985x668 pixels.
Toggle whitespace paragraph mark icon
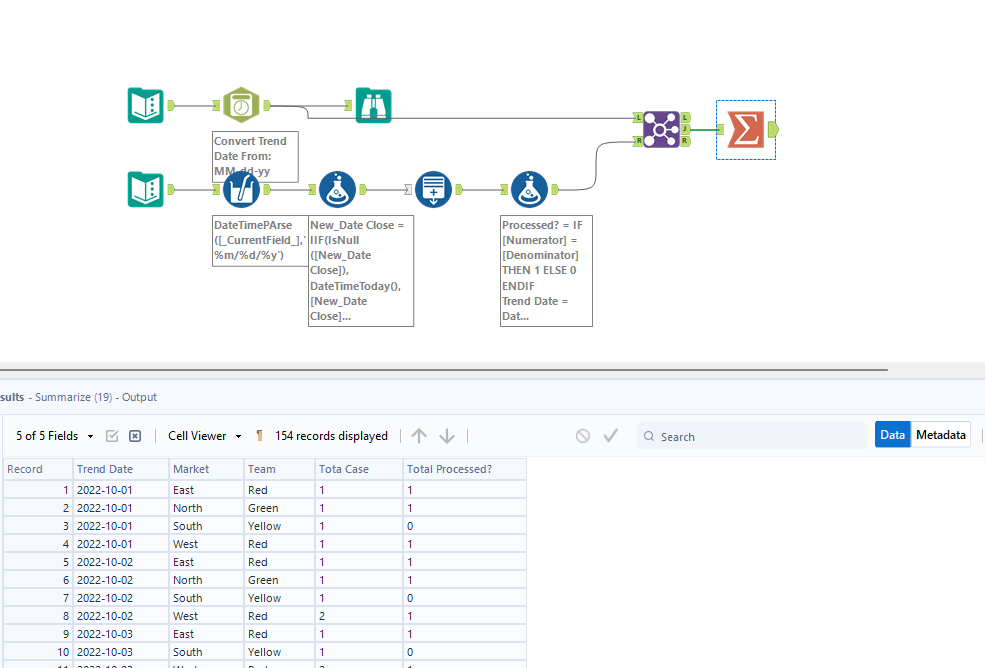259,436
